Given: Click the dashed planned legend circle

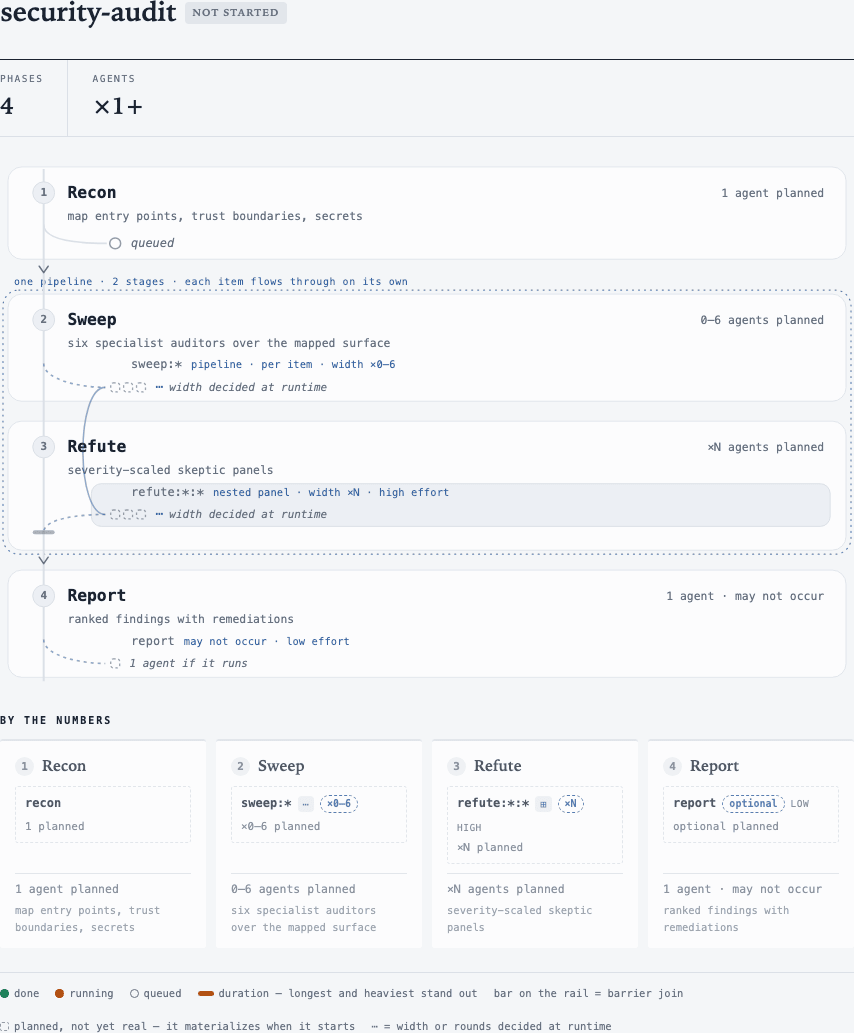Looking at the screenshot, I should point(5,1026).
